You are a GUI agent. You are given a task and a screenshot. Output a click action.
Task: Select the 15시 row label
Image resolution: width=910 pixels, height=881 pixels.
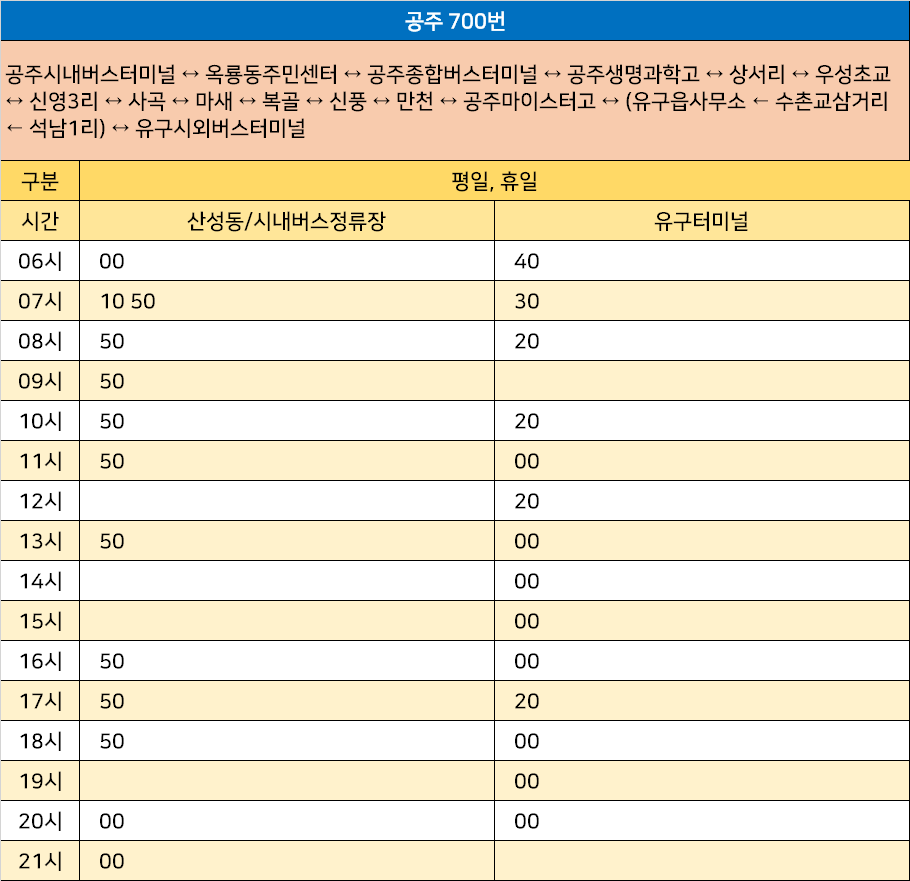[40, 622]
